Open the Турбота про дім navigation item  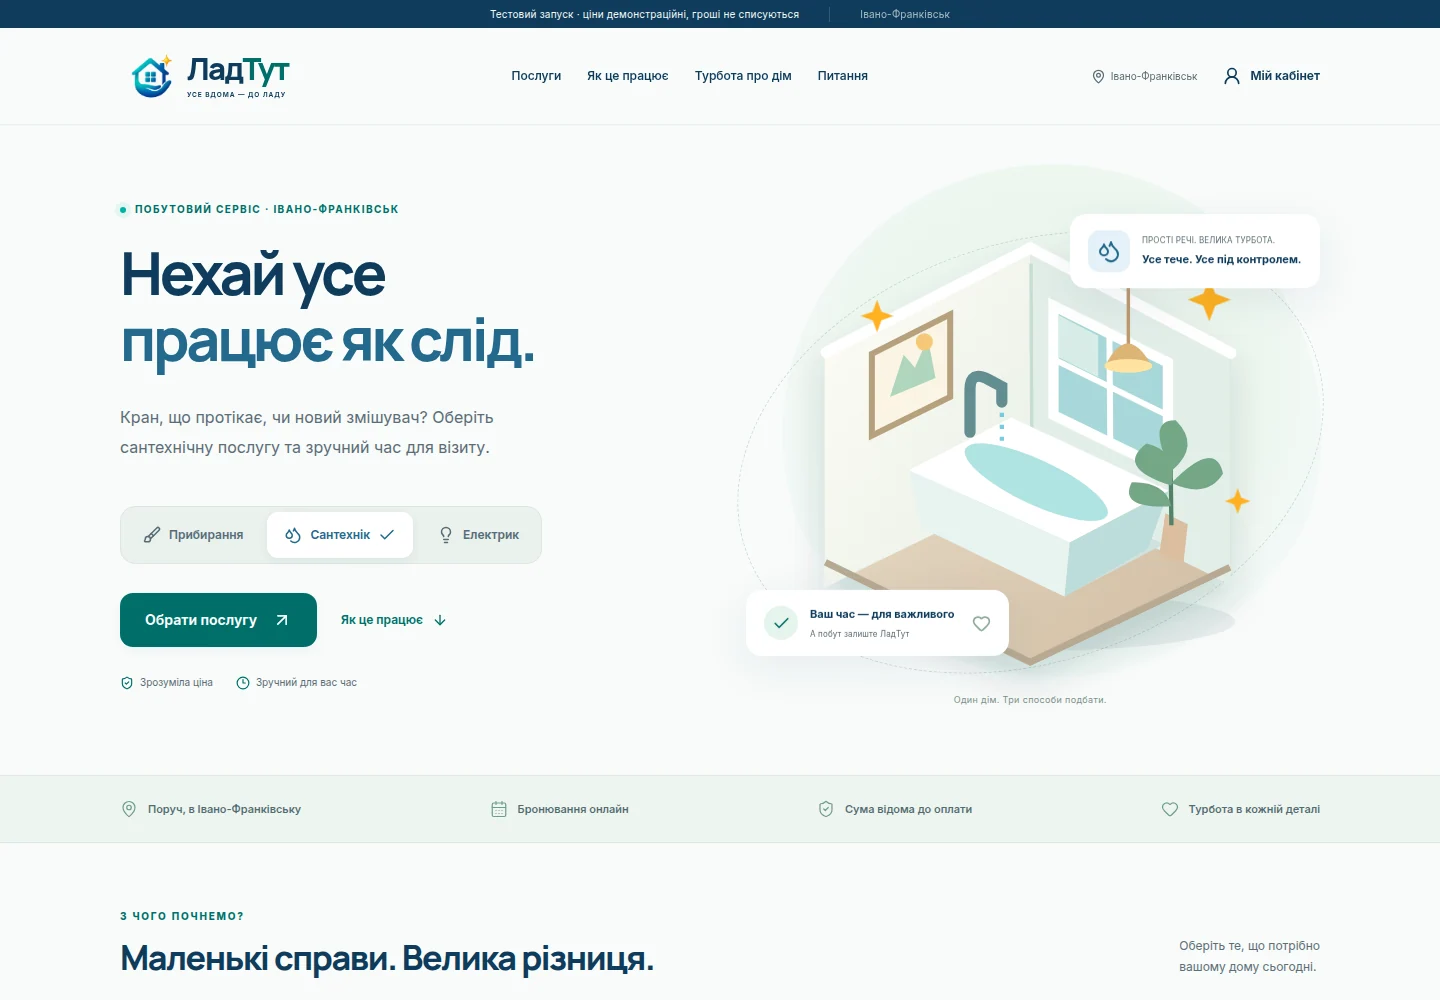coord(743,76)
